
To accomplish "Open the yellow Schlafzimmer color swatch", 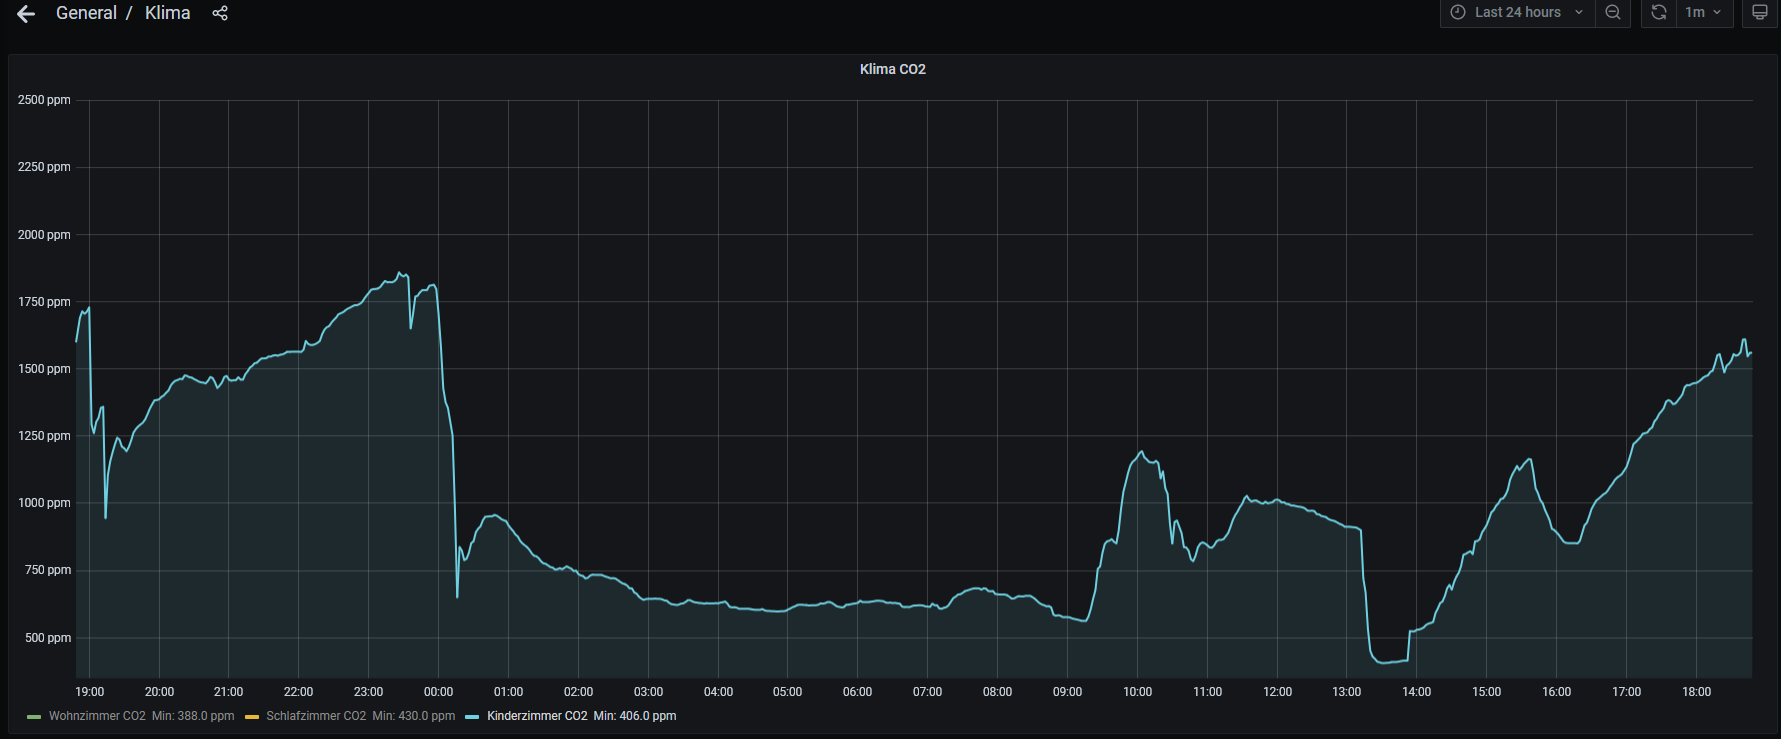I will (252, 717).
